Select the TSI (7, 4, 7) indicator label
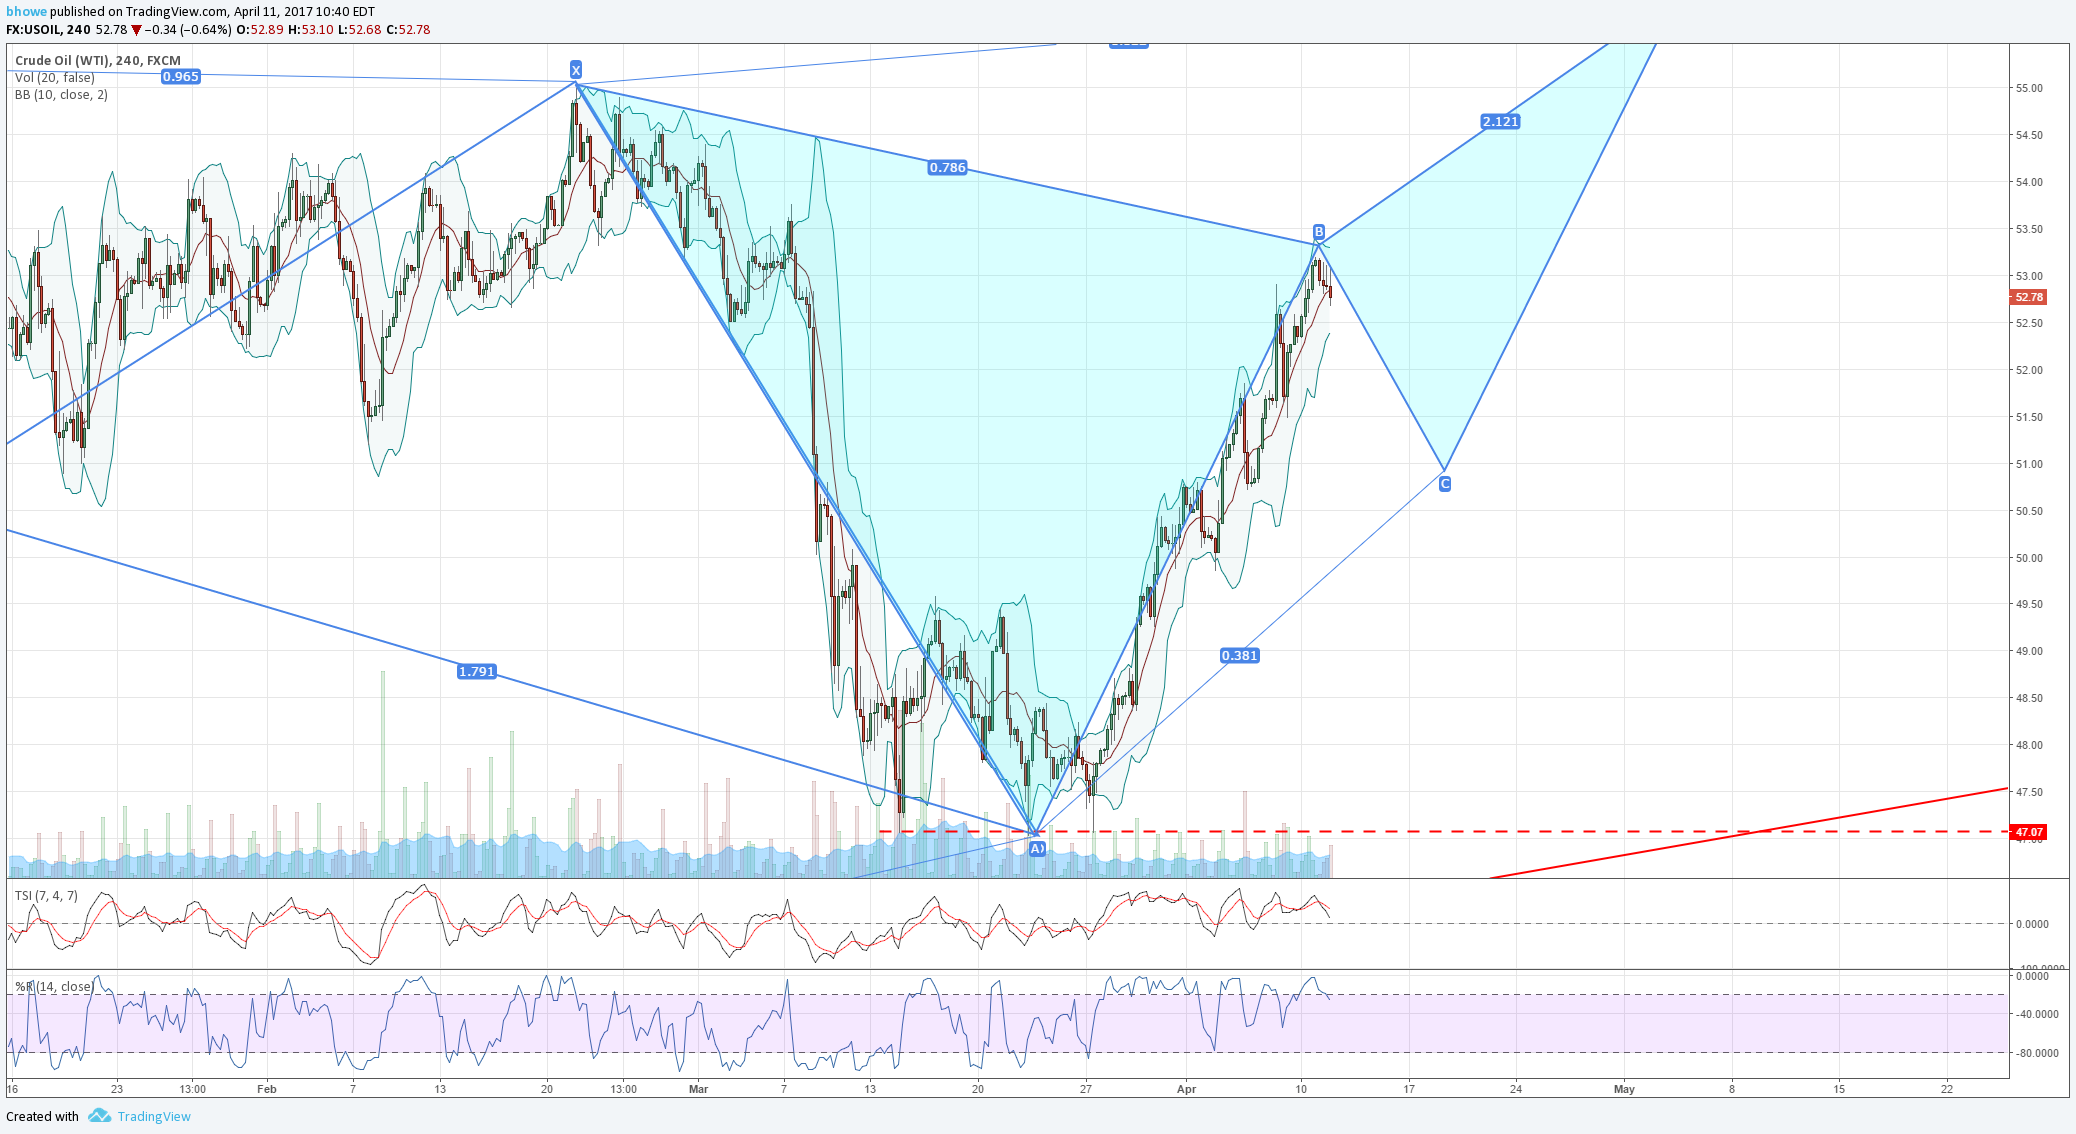2076x1134 pixels. click(x=46, y=896)
